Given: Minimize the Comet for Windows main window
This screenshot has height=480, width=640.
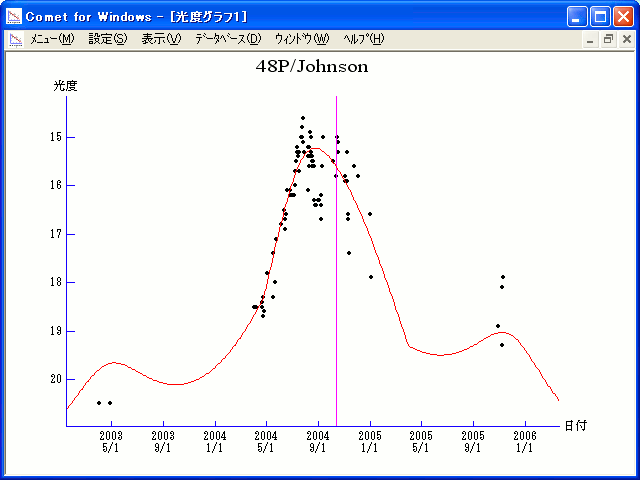Looking at the screenshot, I should [x=578, y=16].
